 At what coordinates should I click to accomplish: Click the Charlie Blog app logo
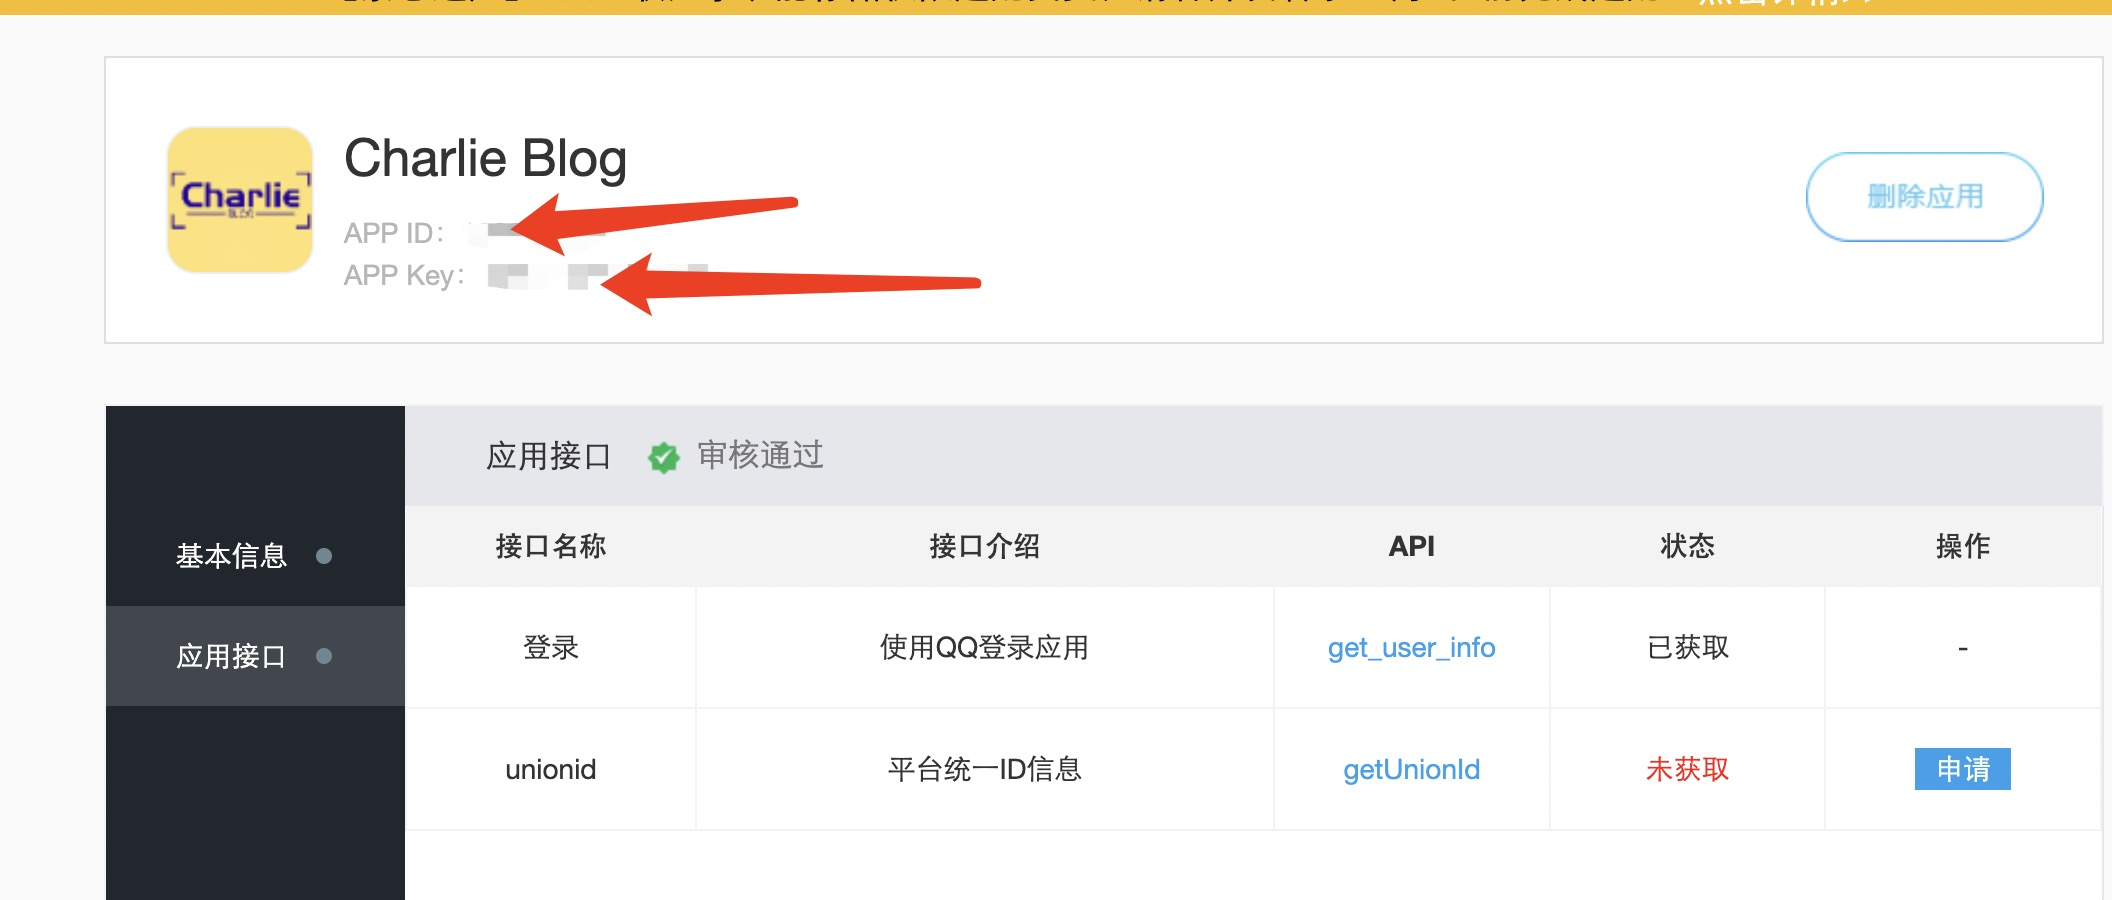[240, 200]
